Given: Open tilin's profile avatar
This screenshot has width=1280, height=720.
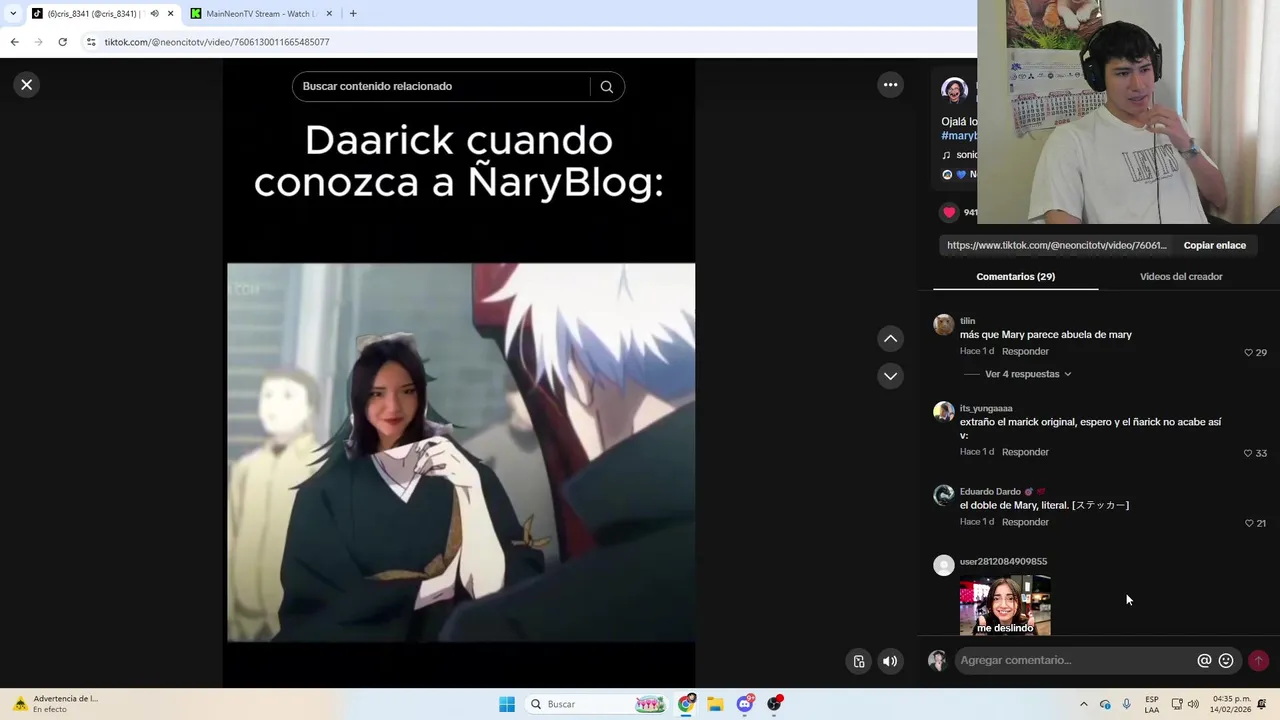Looking at the screenshot, I should [943, 325].
